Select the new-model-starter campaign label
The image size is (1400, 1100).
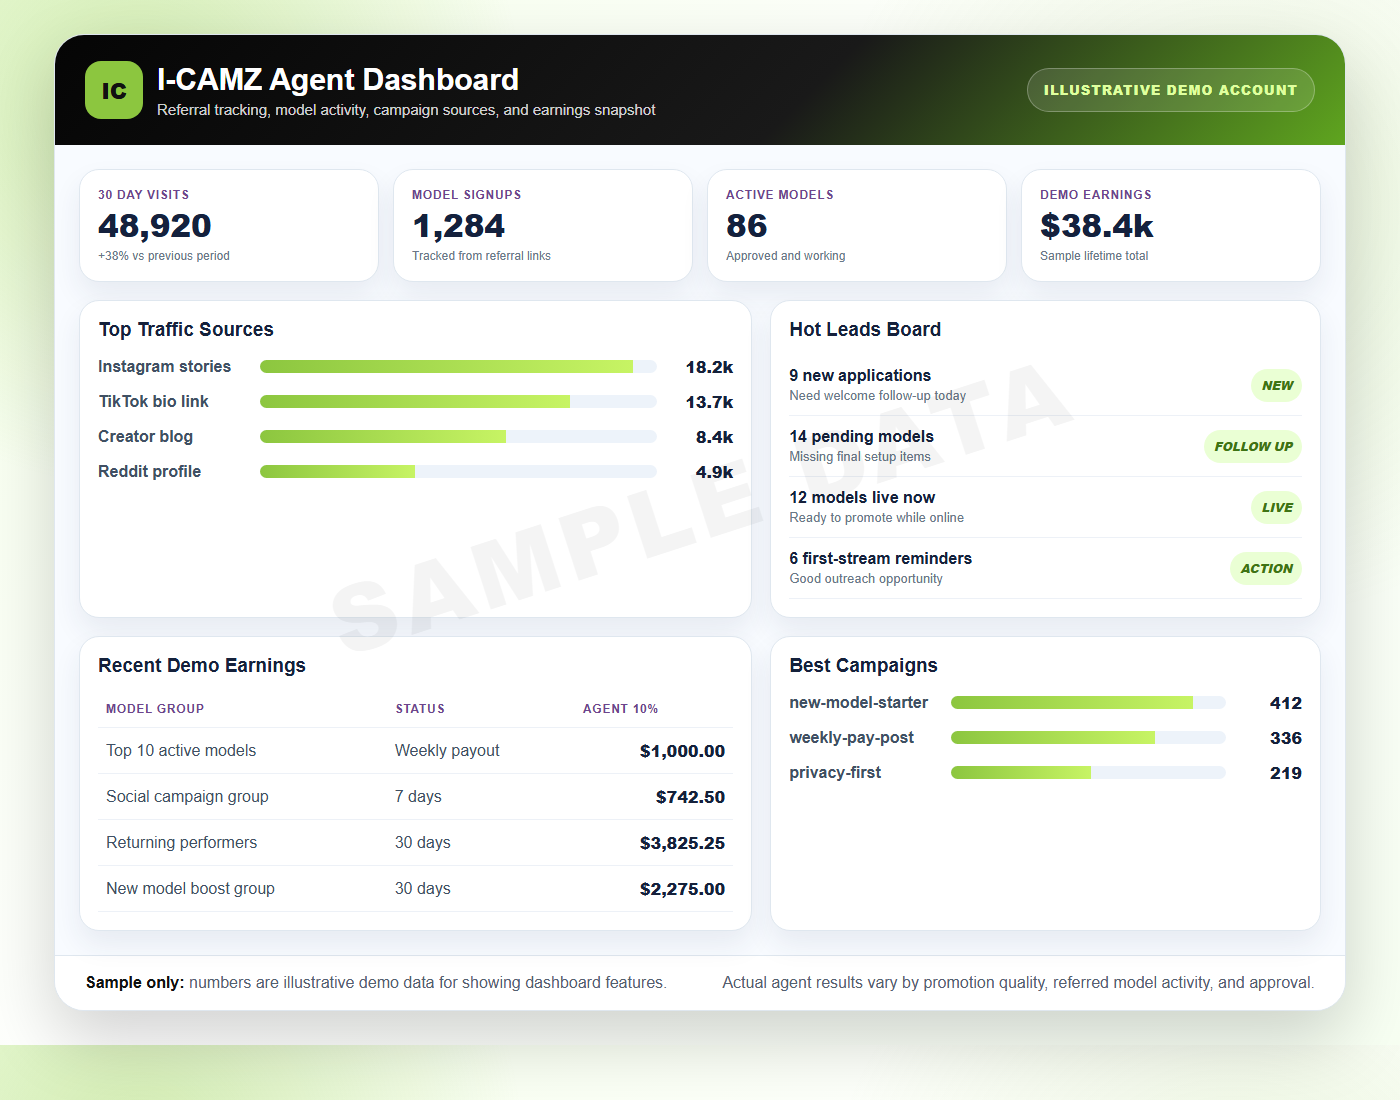(x=858, y=703)
